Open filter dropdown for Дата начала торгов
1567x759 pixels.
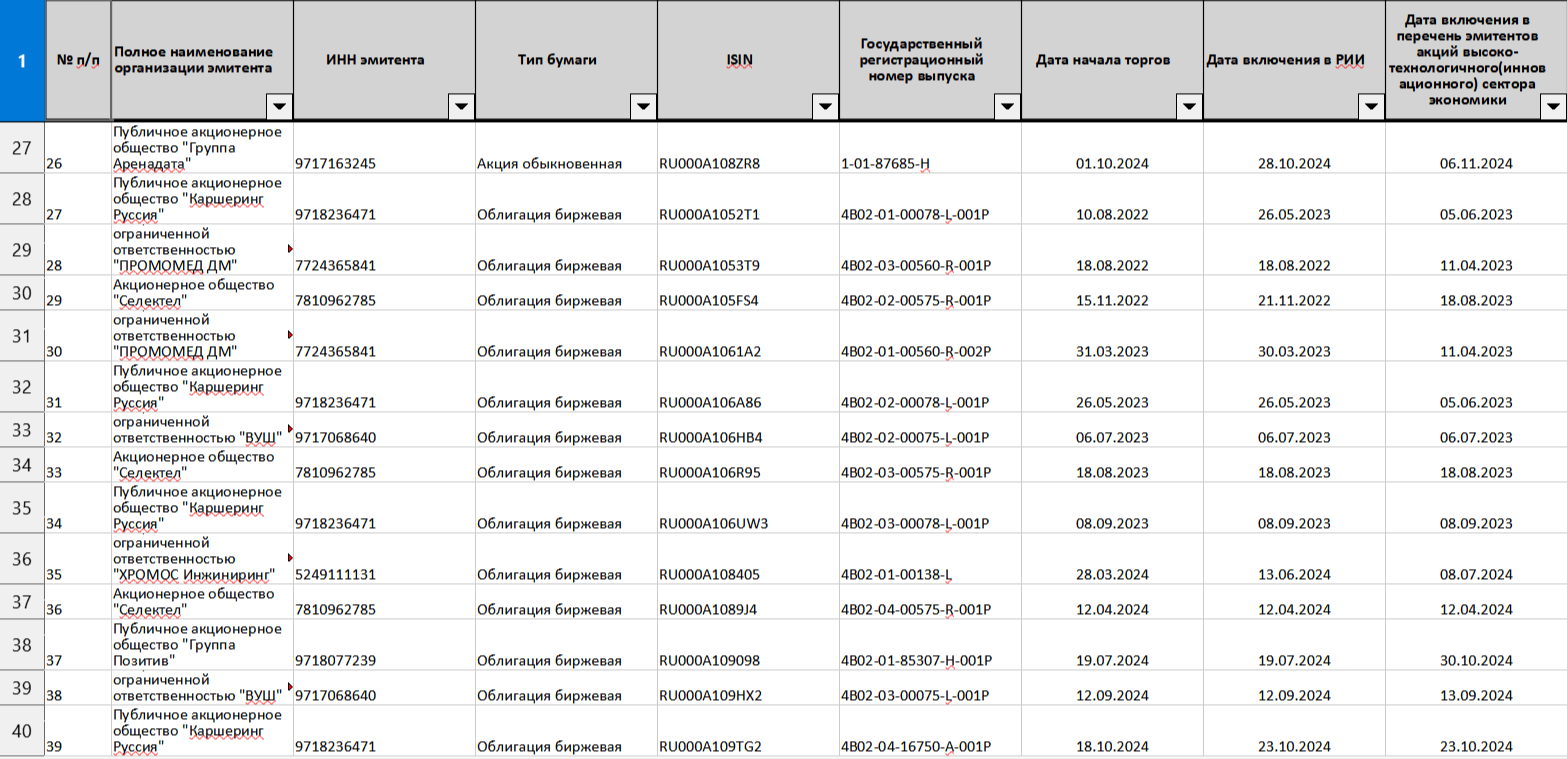coord(1189,106)
